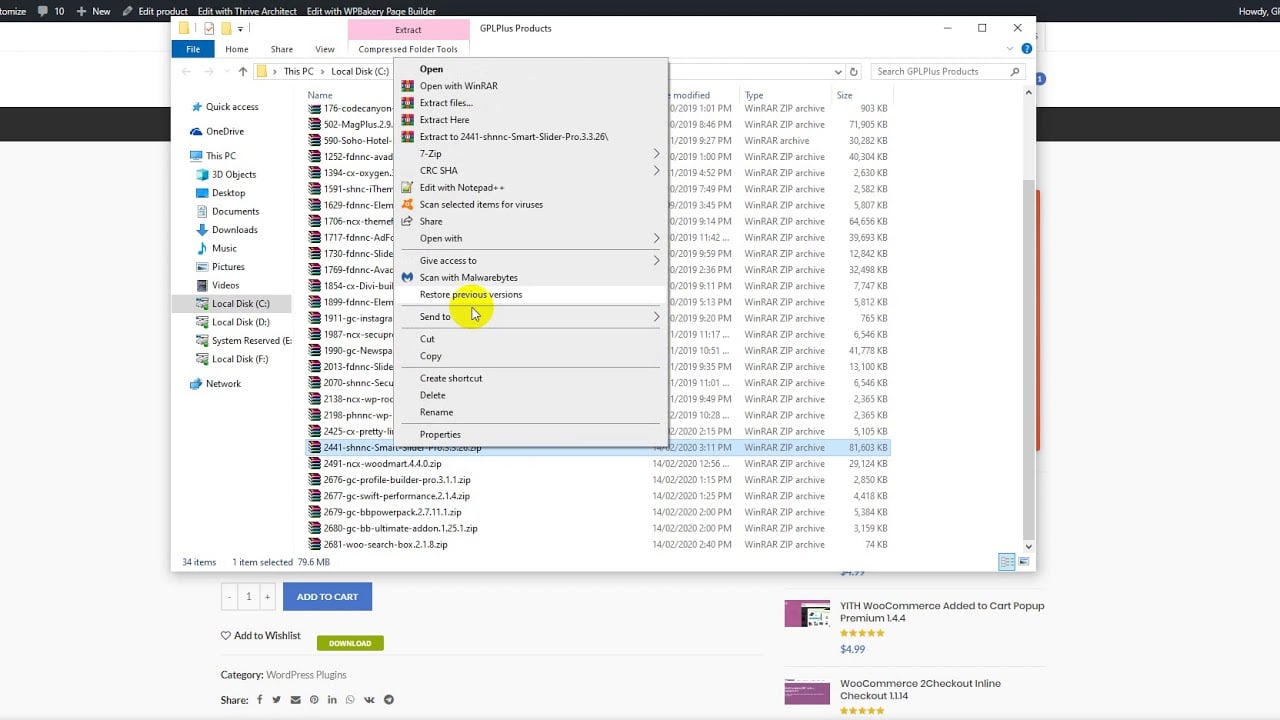This screenshot has width=1280, height=720.
Task: Open the 7-Zip submenu
Action: point(531,154)
